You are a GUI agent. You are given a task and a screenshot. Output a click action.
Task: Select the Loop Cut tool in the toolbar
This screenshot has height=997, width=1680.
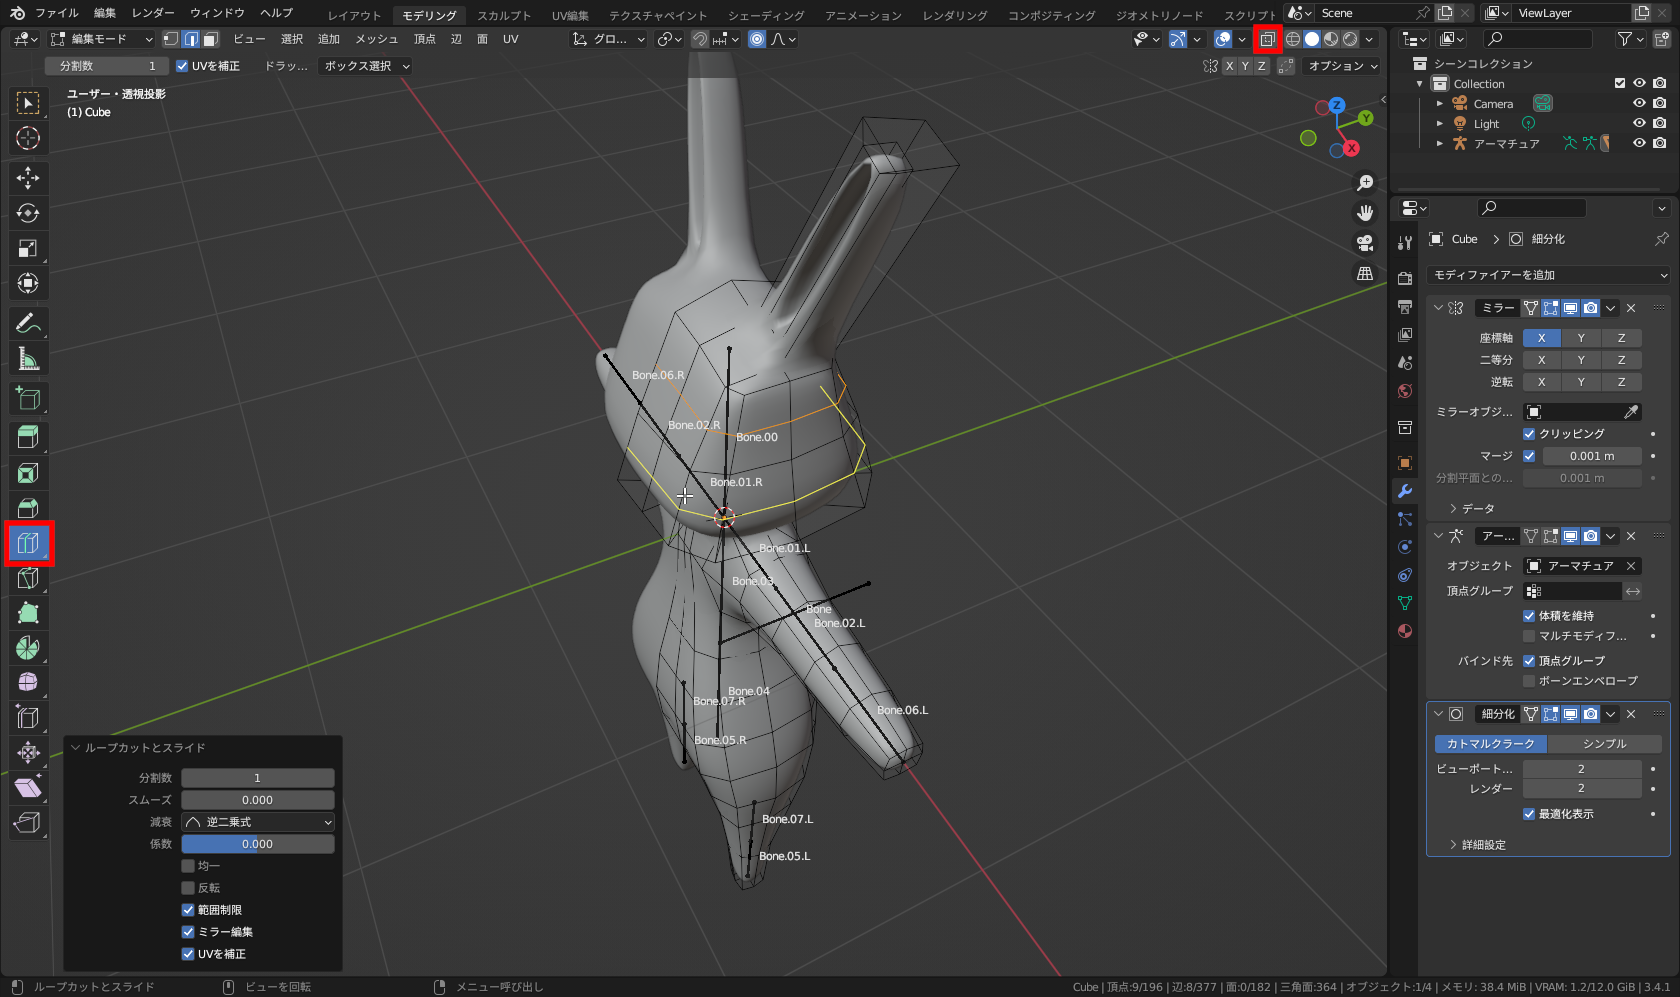pos(28,543)
